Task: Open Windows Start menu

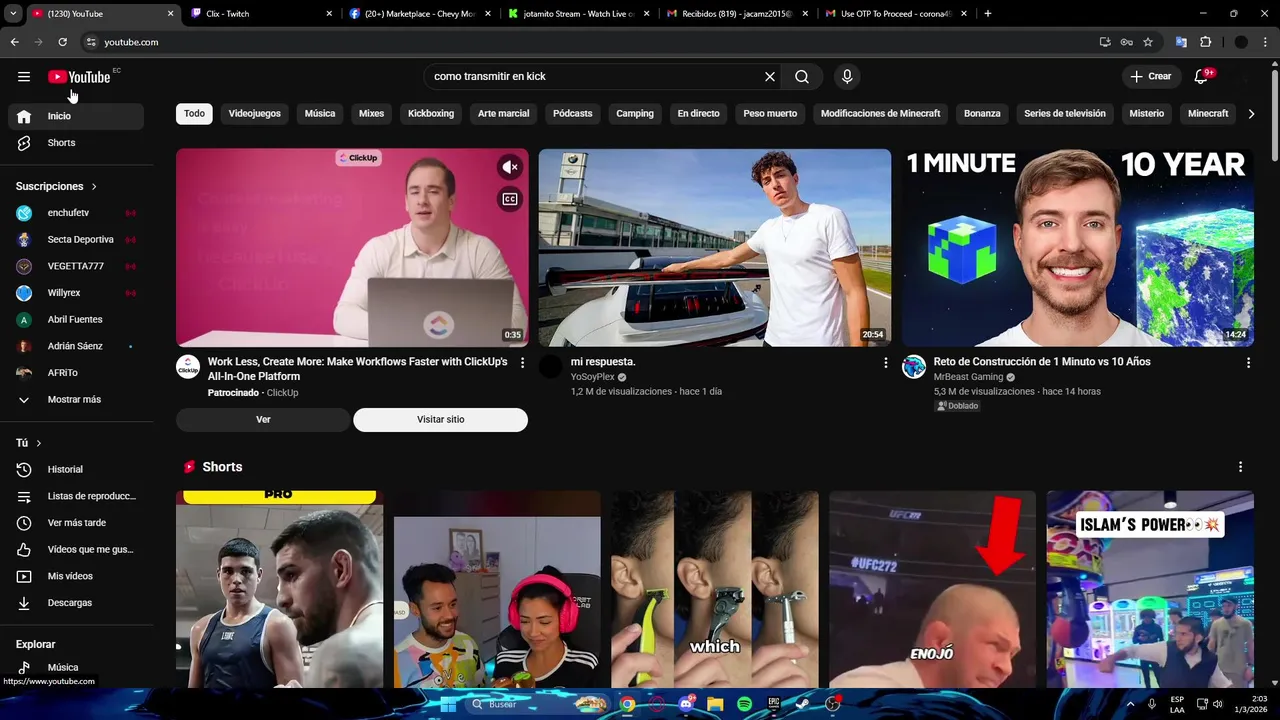Action: pos(449,704)
